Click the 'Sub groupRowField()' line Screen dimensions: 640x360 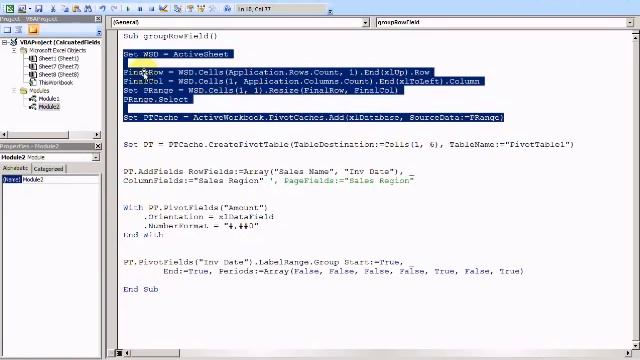coord(170,36)
